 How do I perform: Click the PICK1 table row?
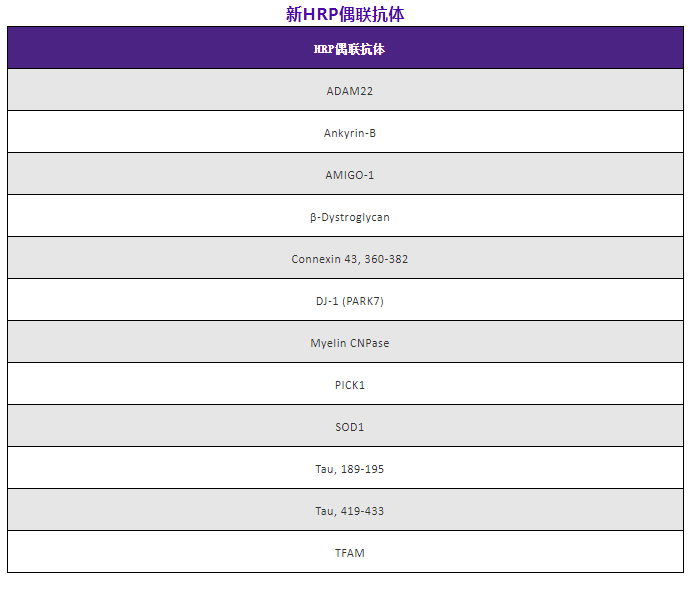[349, 385]
